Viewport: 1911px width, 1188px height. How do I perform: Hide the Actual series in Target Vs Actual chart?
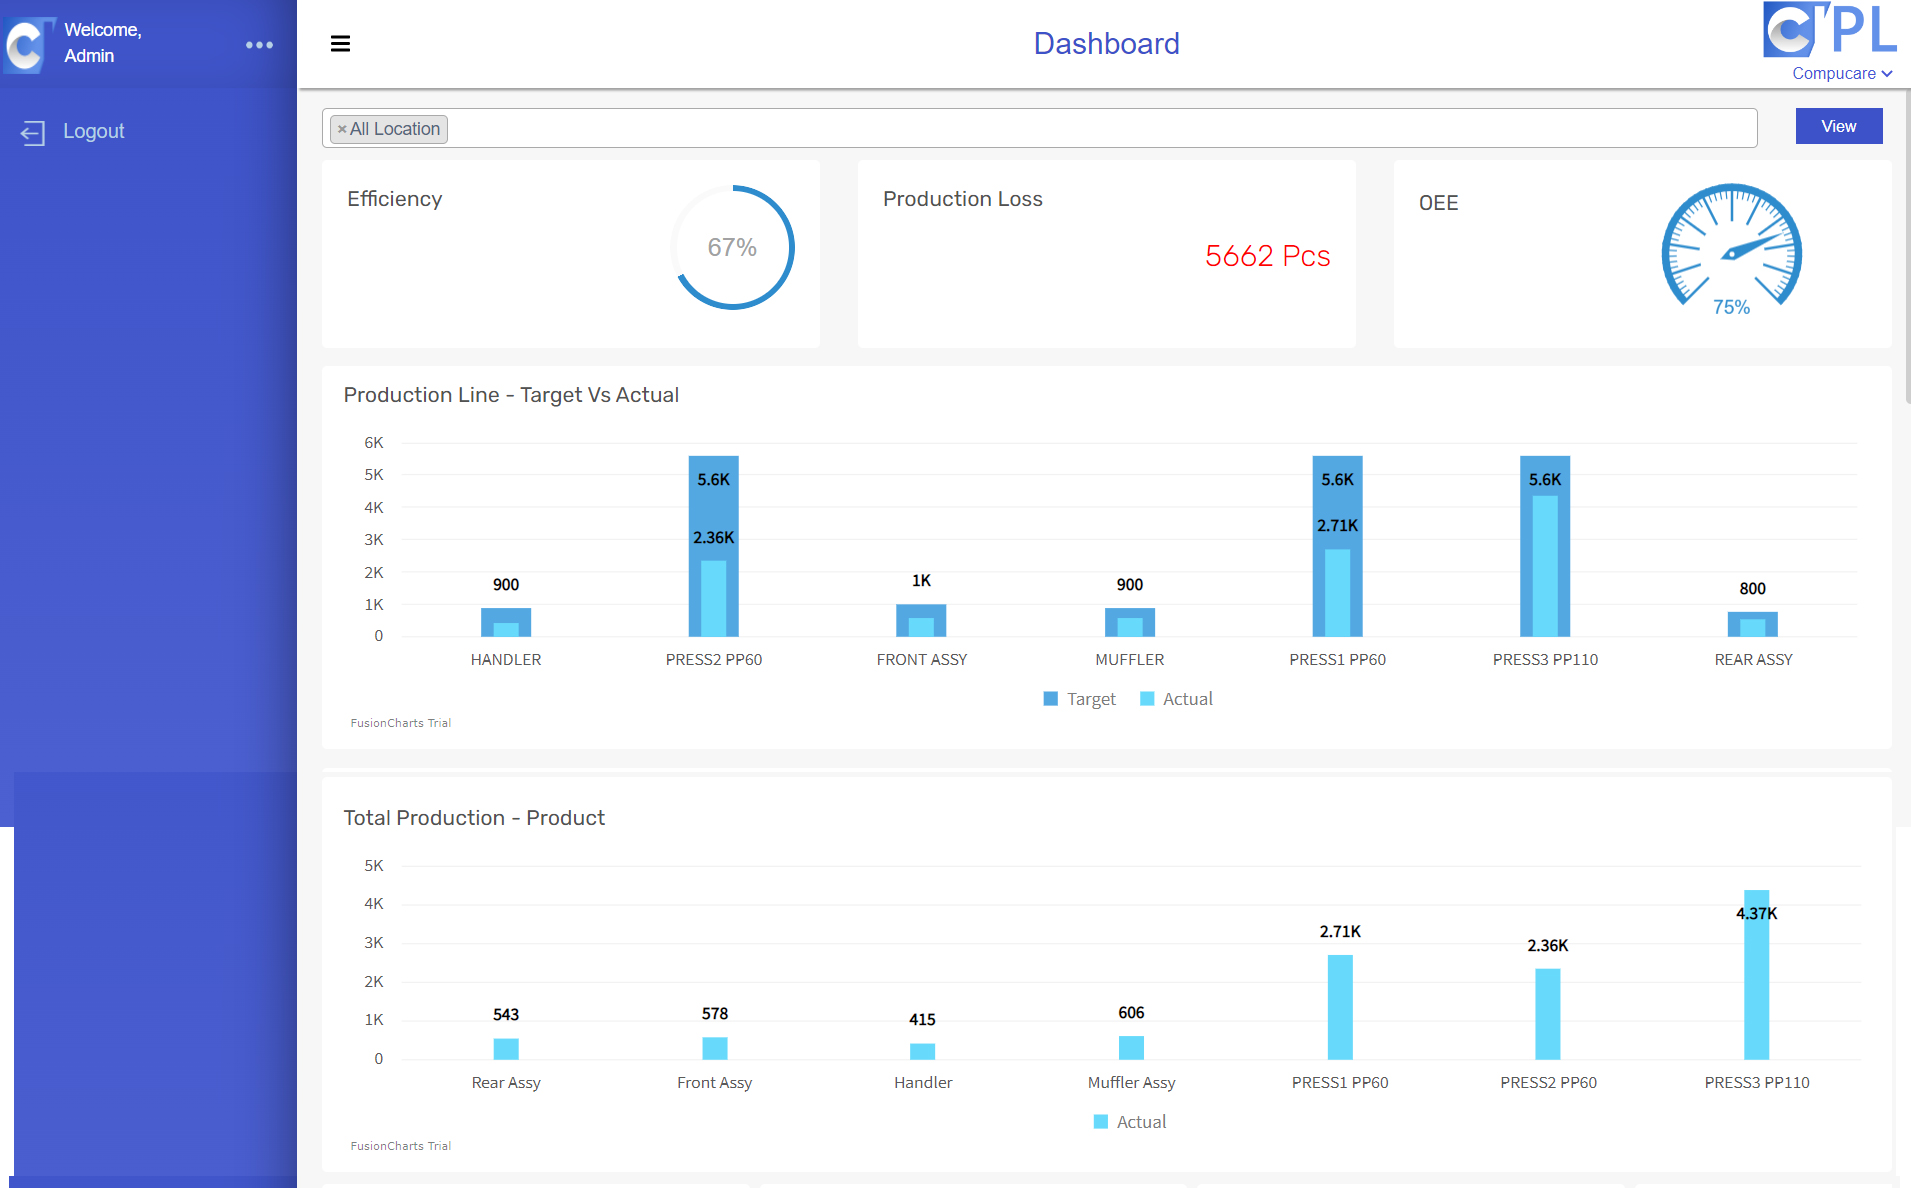pos(1176,698)
